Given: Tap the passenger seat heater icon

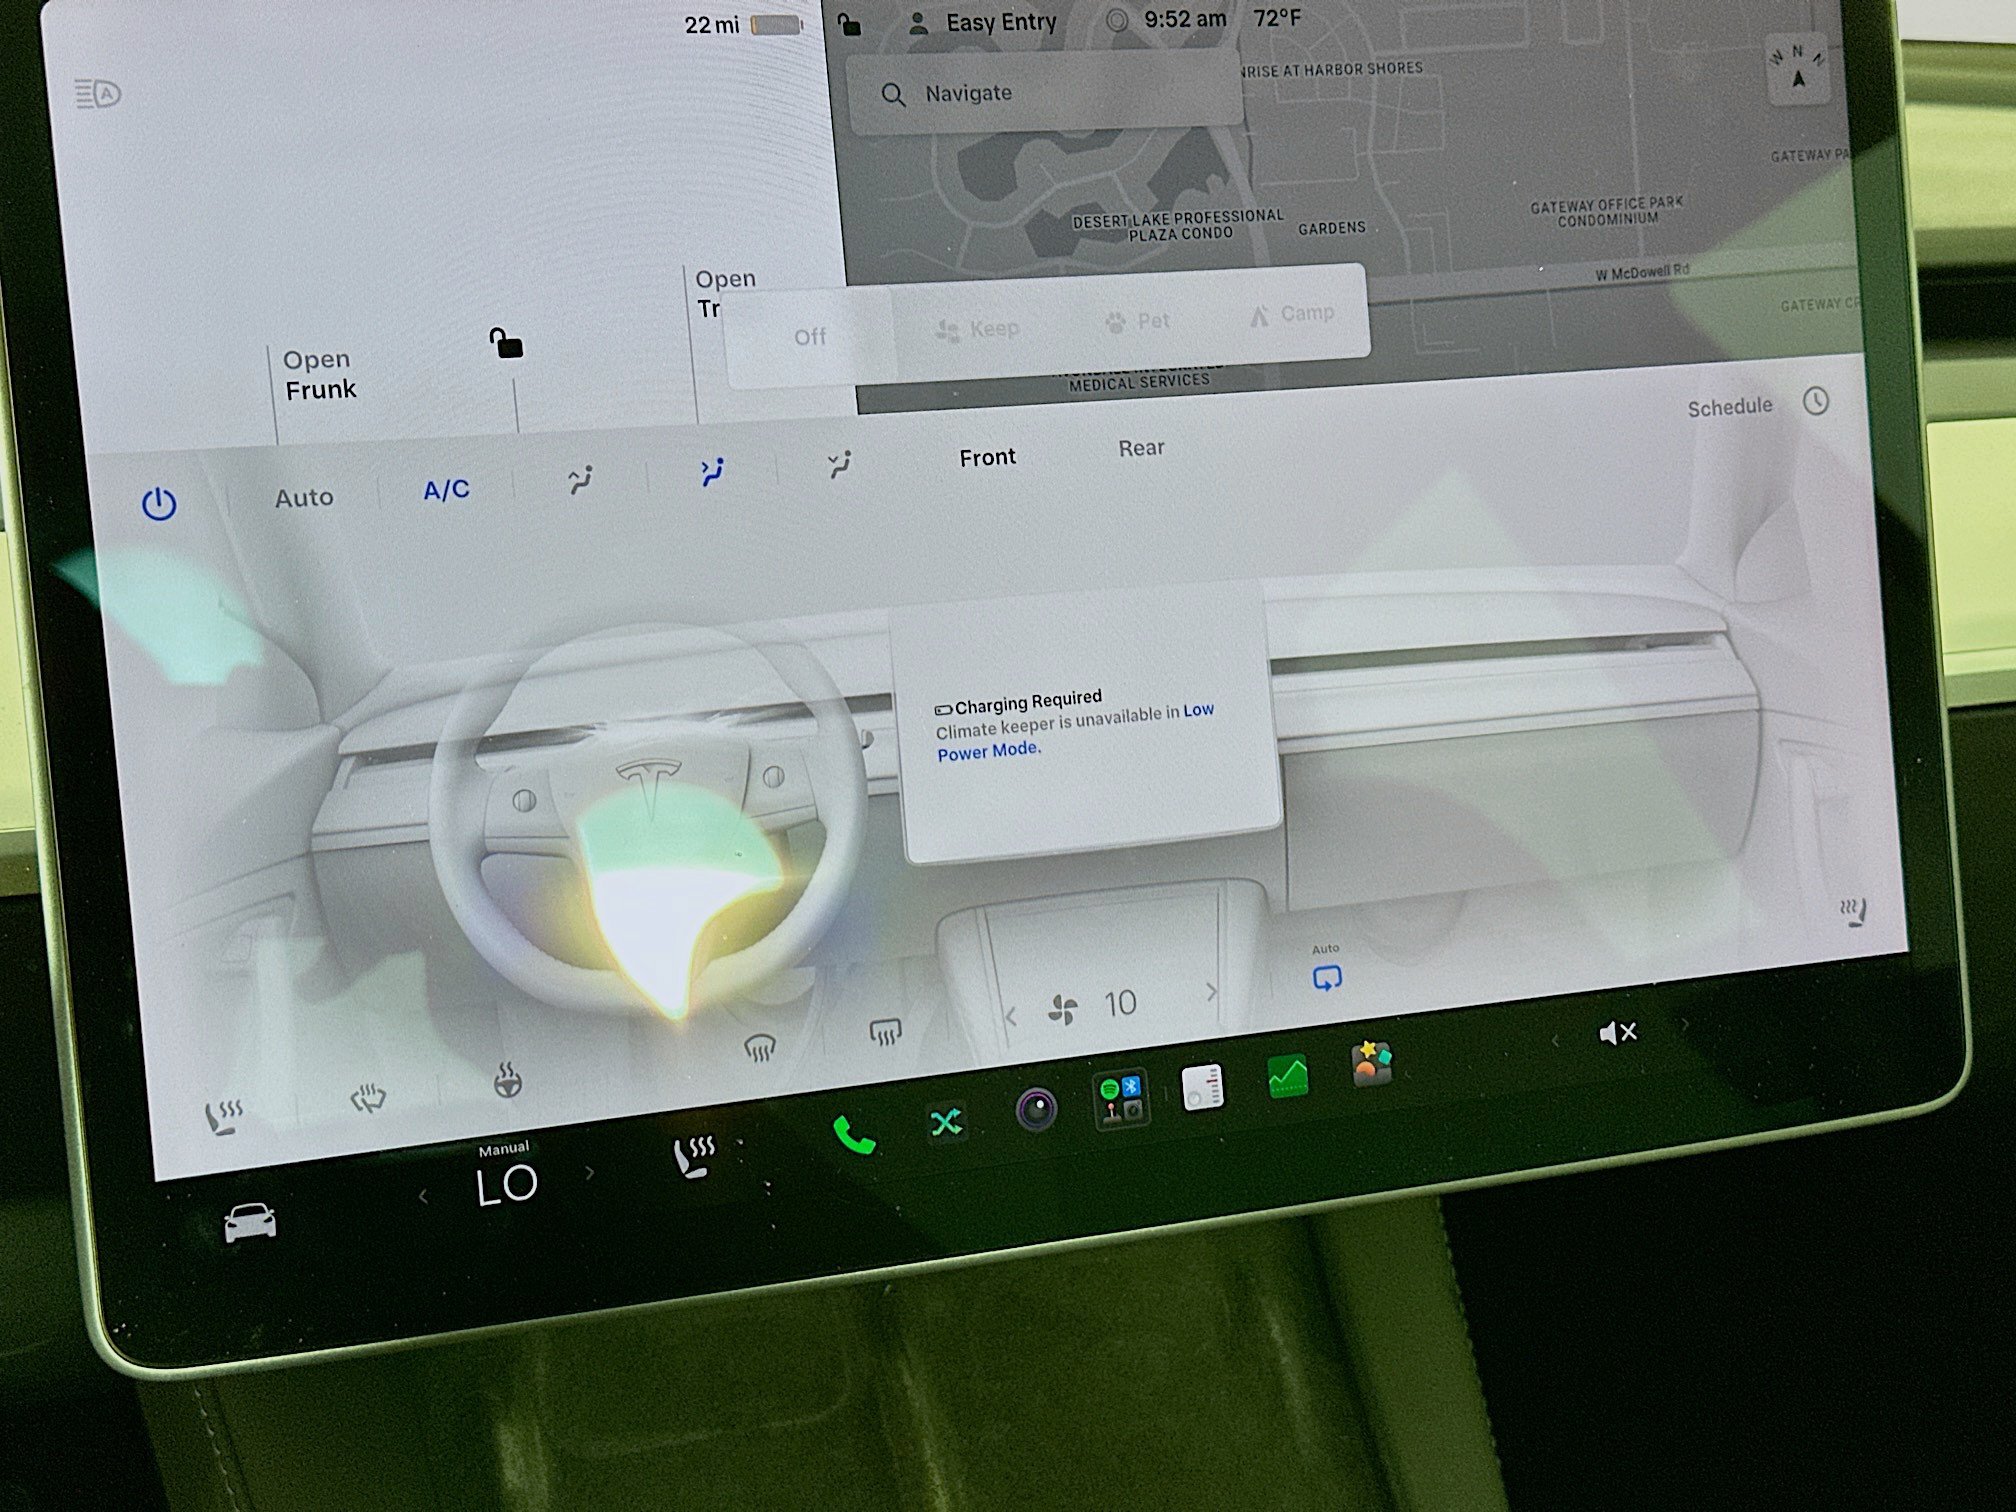Looking at the screenshot, I should click(1854, 912).
